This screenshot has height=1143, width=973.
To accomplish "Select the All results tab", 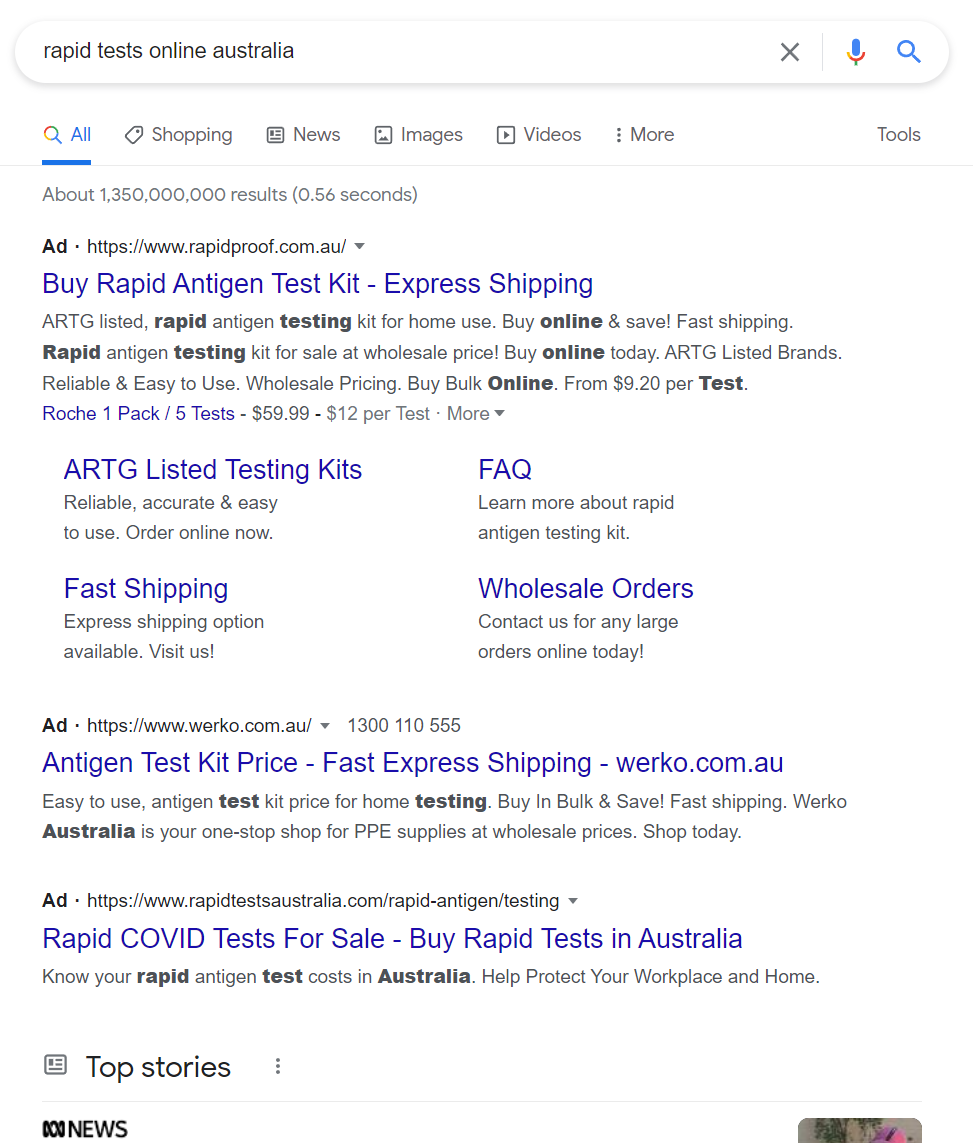I will pos(66,135).
